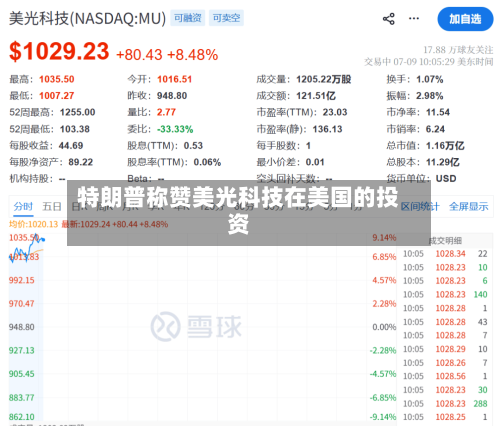Image resolution: width=500 pixels, height=426 pixels.
Task: Select trade row with price 1028.56
Action: [445, 376]
